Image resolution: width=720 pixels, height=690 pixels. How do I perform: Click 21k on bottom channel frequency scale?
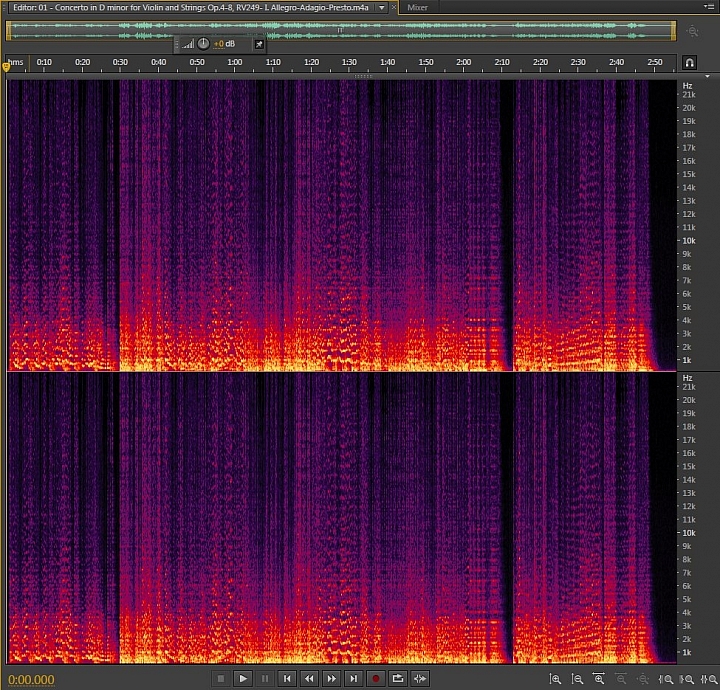coord(689,387)
